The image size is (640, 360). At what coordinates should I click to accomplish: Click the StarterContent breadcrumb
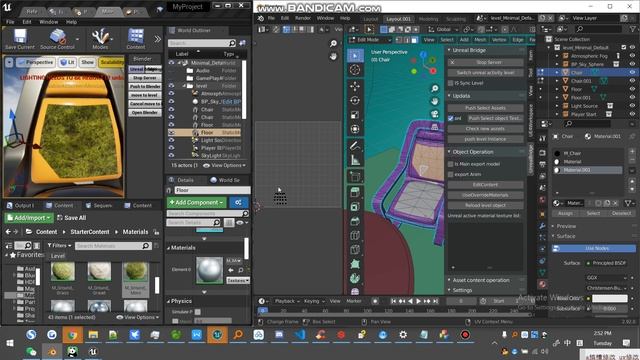coord(90,232)
